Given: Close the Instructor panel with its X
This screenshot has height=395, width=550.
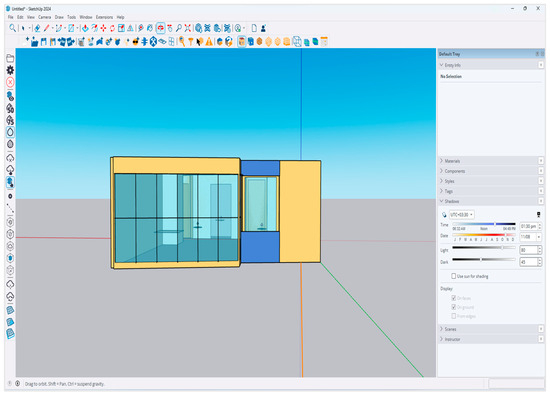Looking at the screenshot, I should point(541,339).
